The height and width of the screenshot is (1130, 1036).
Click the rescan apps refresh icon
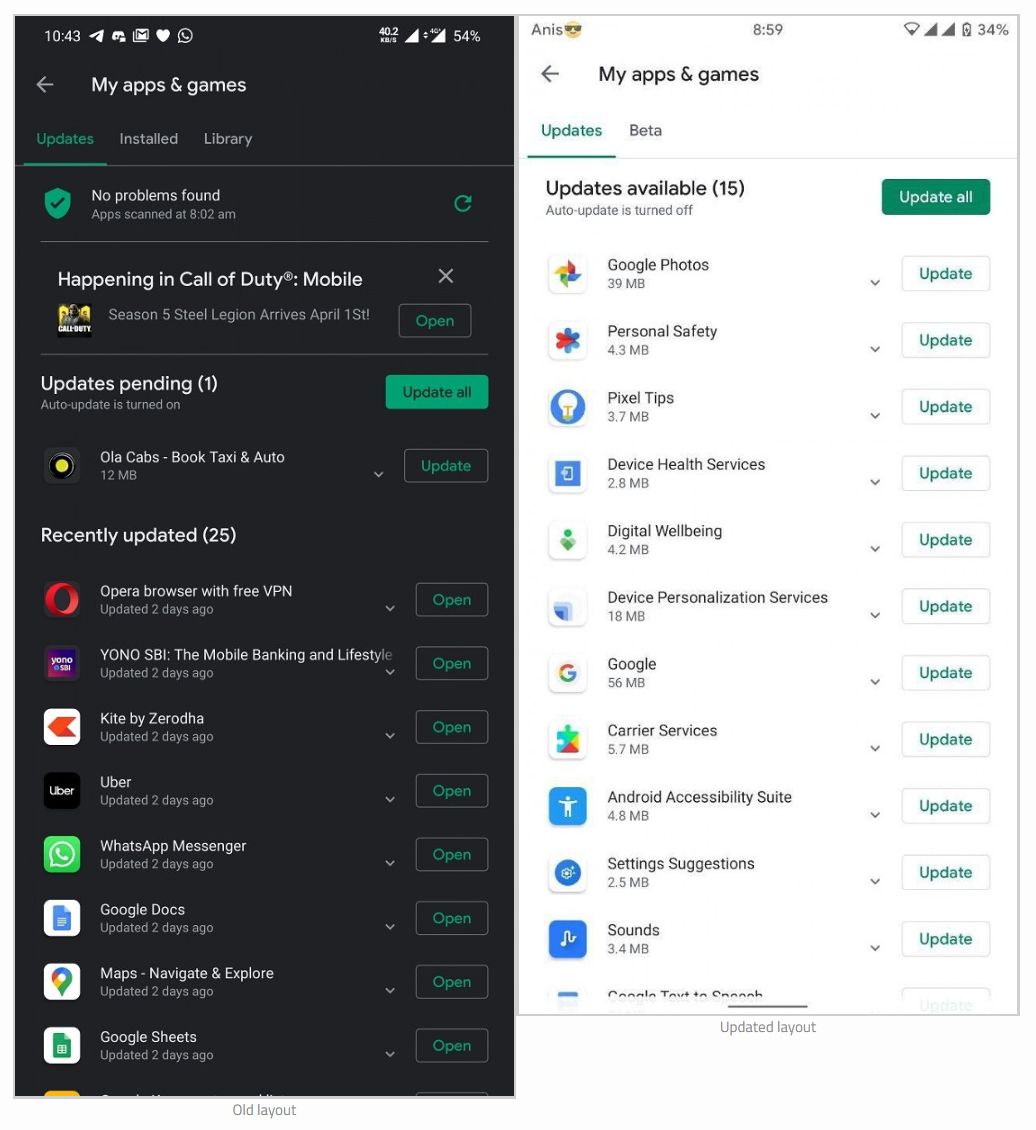[462, 203]
